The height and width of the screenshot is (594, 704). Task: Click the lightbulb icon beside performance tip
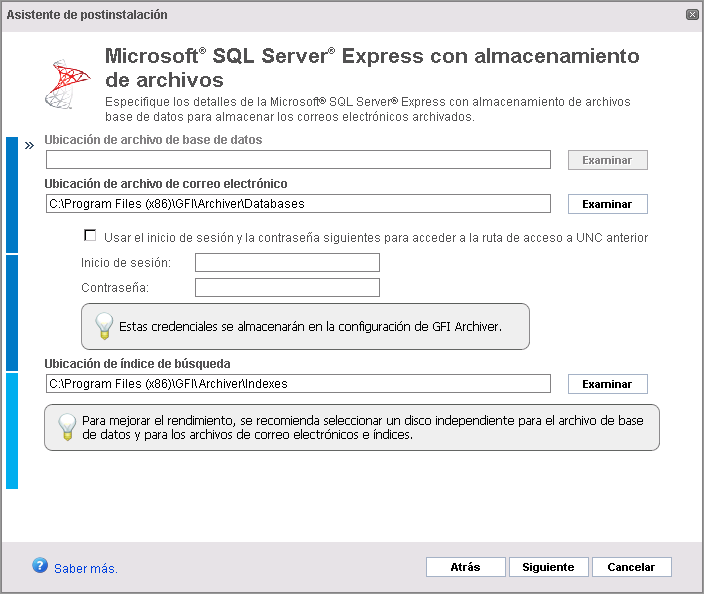tap(67, 427)
